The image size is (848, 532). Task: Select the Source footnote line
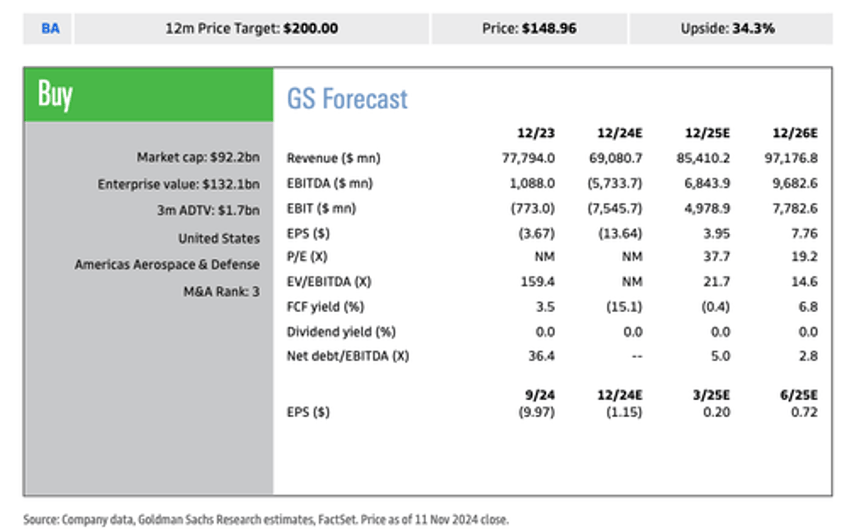click(266, 520)
